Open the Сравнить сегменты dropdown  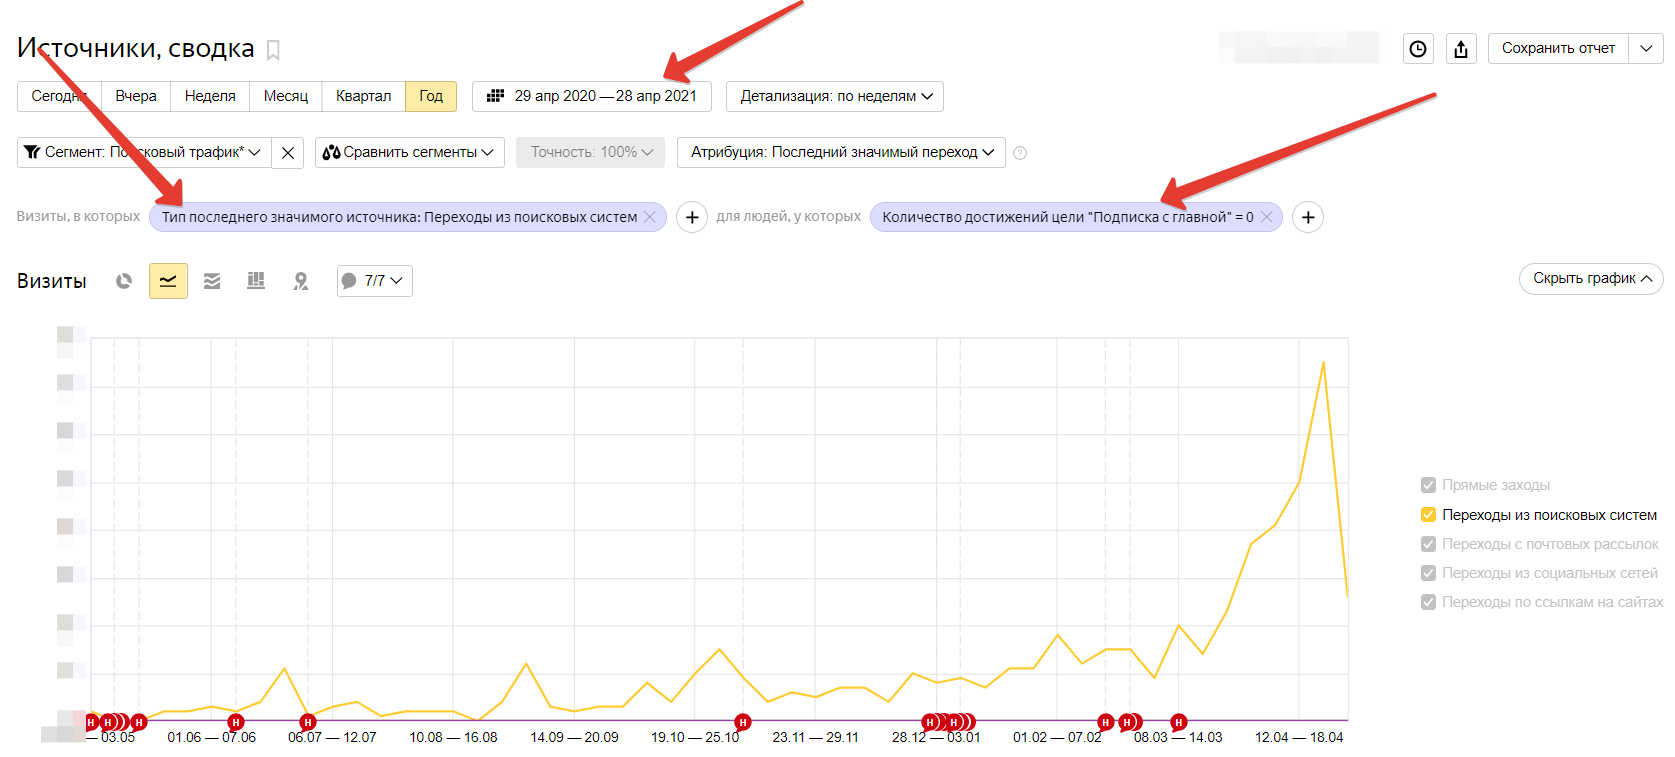(x=409, y=152)
